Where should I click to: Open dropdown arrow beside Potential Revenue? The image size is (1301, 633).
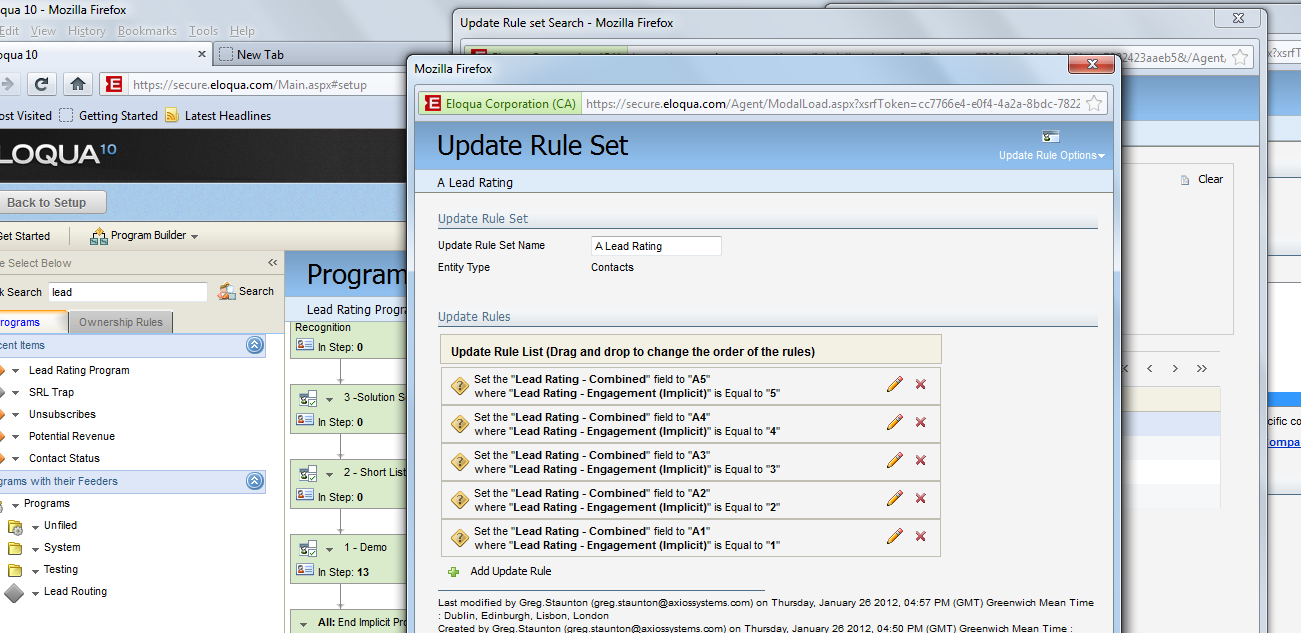click(17, 437)
